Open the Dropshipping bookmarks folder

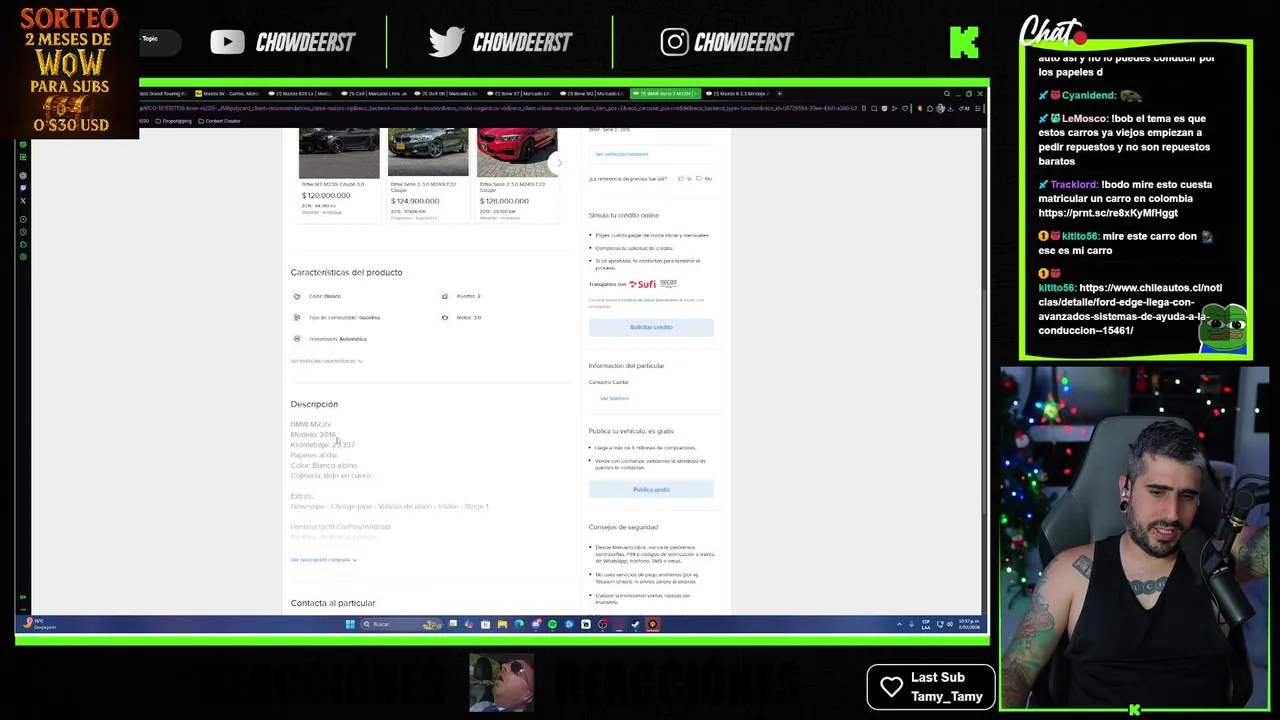coord(174,121)
